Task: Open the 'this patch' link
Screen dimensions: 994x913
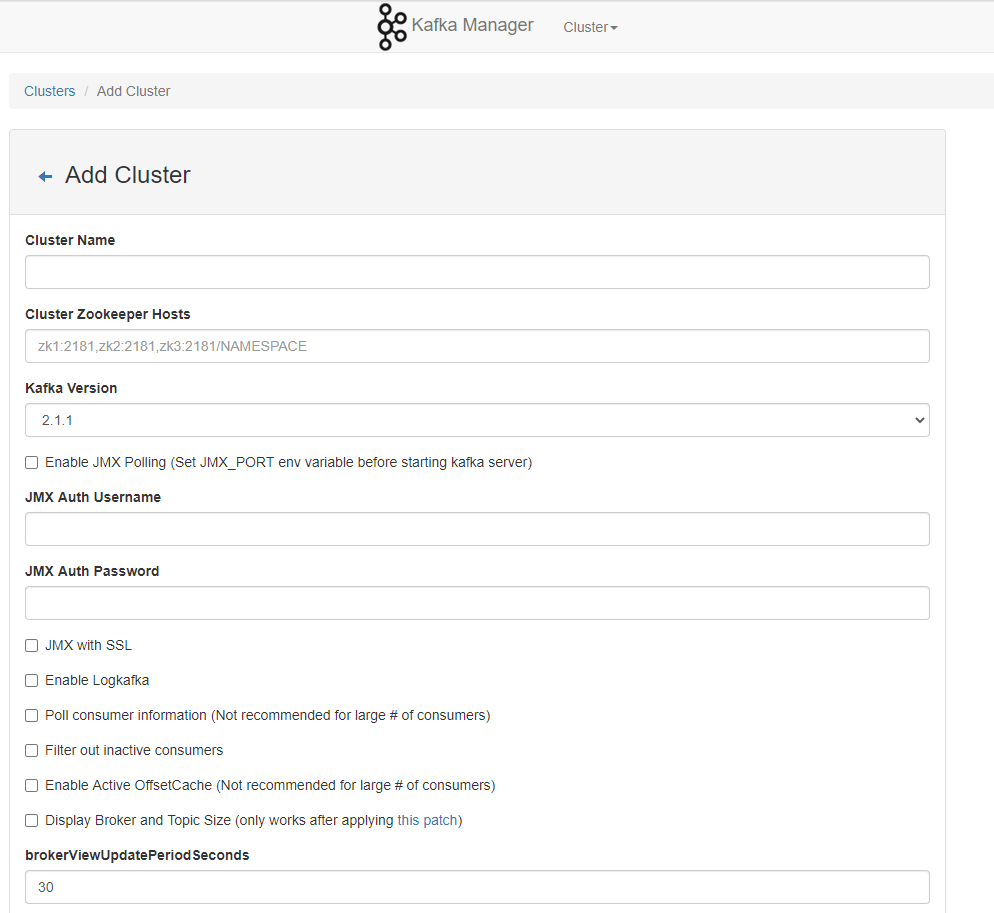Action: [x=427, y=820]
